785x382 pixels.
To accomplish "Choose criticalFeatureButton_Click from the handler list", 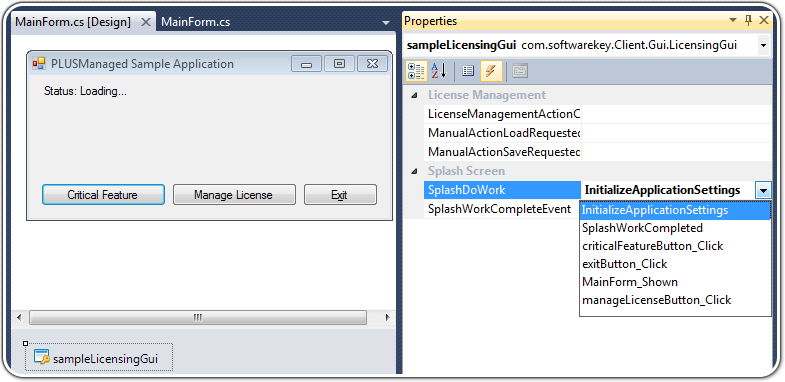I will pos(675,246).
